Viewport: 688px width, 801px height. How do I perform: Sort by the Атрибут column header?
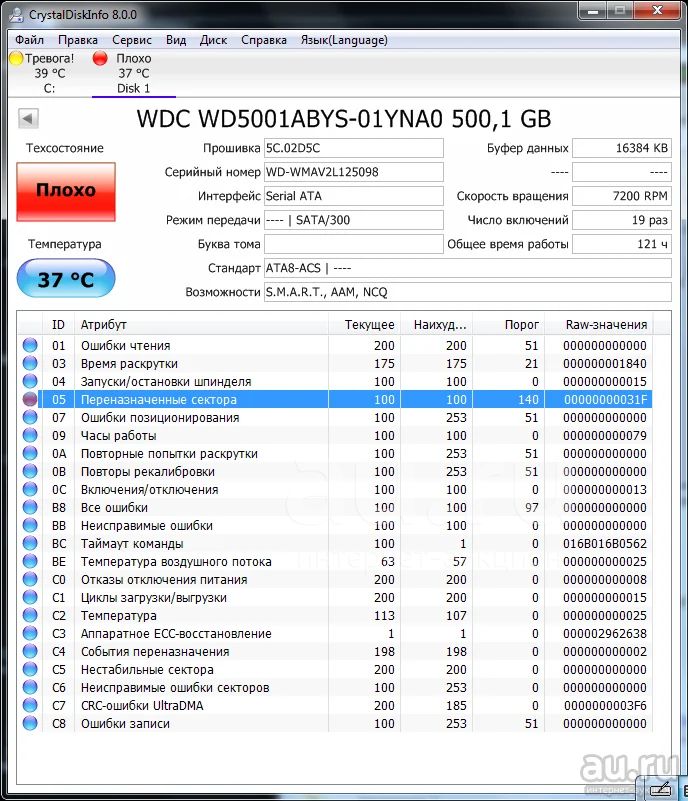coord(201,324)
